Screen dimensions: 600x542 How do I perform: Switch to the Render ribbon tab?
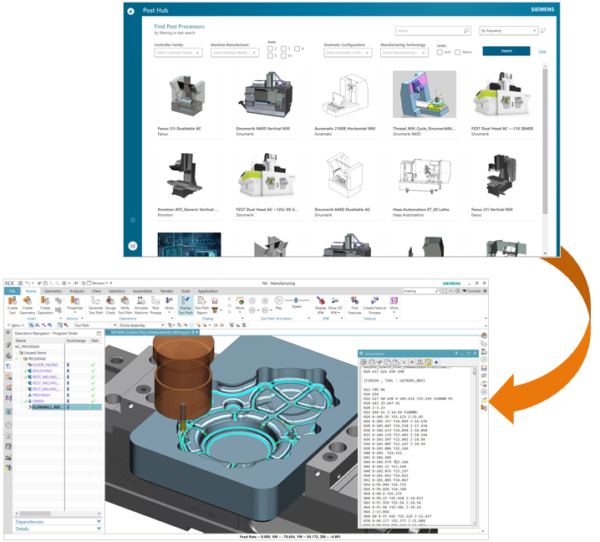click(166, 291)
